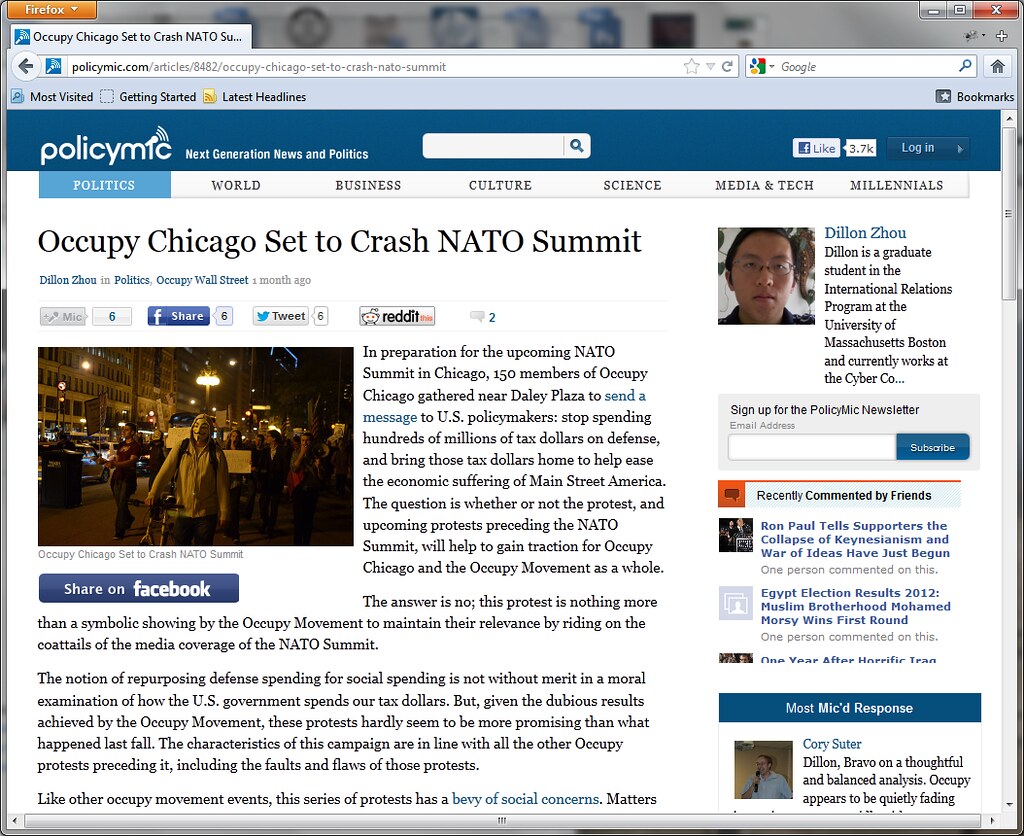Select the SCIENCE navigation tab

point(632,185)
